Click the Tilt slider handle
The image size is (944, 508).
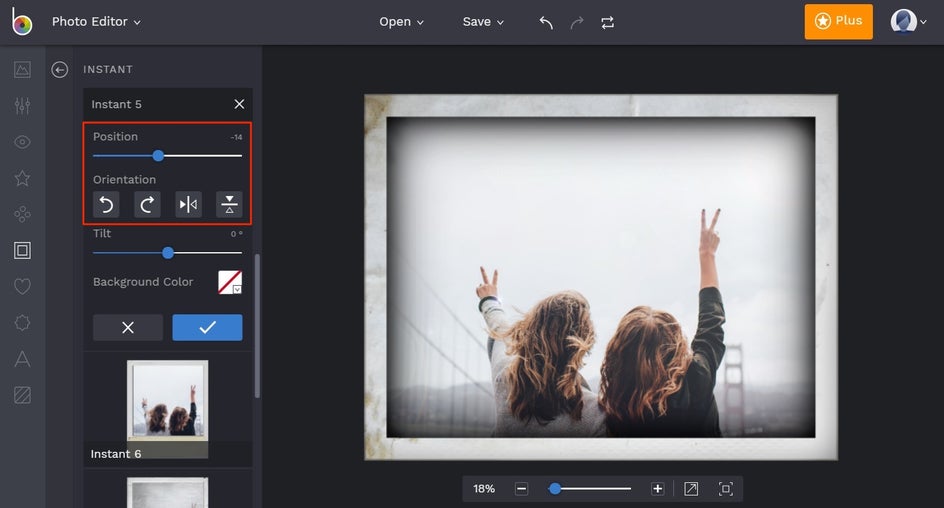point(168,253)
